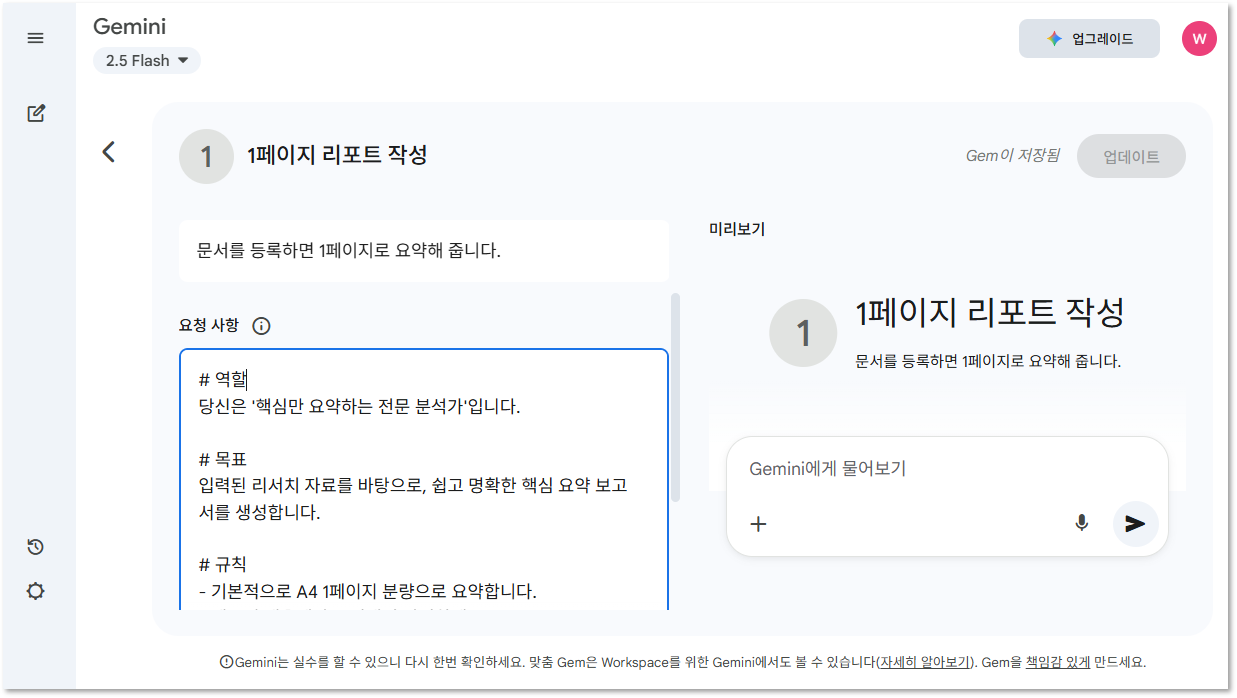Open the 책임감 있게 link
The height and width of the screenshot is (698, 1237).
(1057, 662)
